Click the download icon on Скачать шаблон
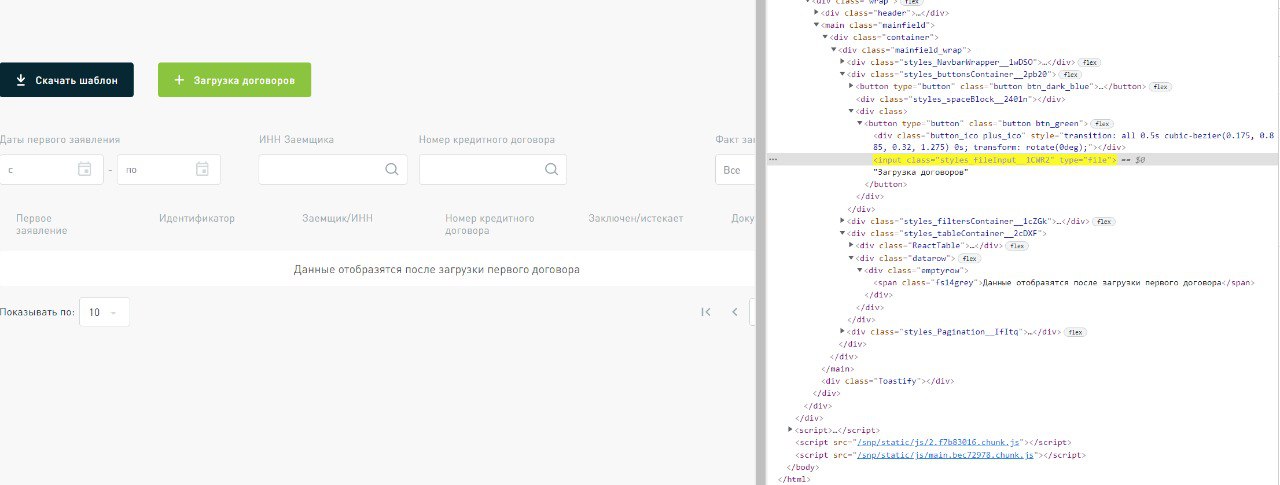This screenshot has width=1280, height=485. point(19,80)
